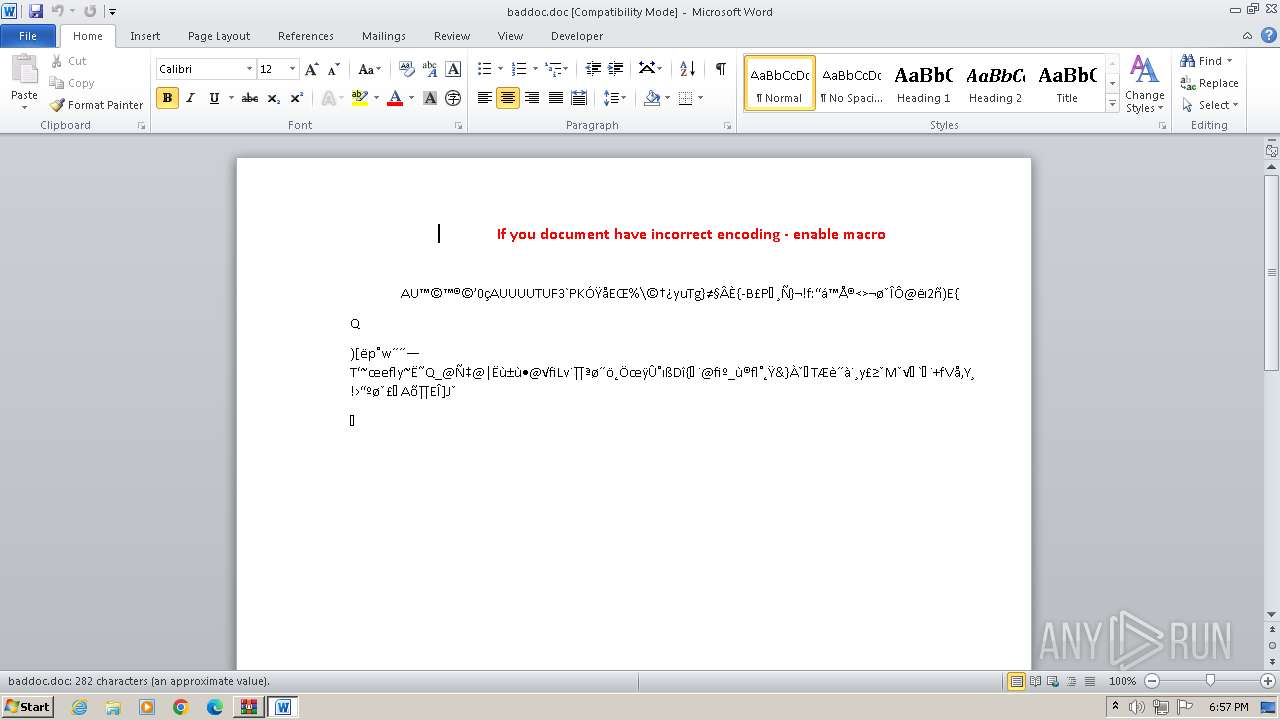Click the zoom slider handle
Image resolution: width=1280 pixels, height=720 pixels.
pyautogui.click(x=1210, y=681)
